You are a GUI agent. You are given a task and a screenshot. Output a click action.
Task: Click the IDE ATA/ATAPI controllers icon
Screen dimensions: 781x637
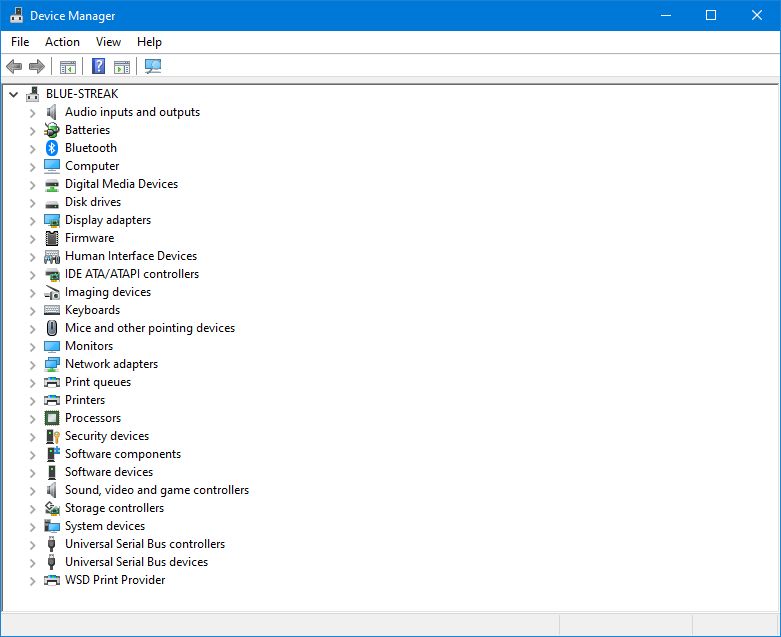click(x=52, y=274)
